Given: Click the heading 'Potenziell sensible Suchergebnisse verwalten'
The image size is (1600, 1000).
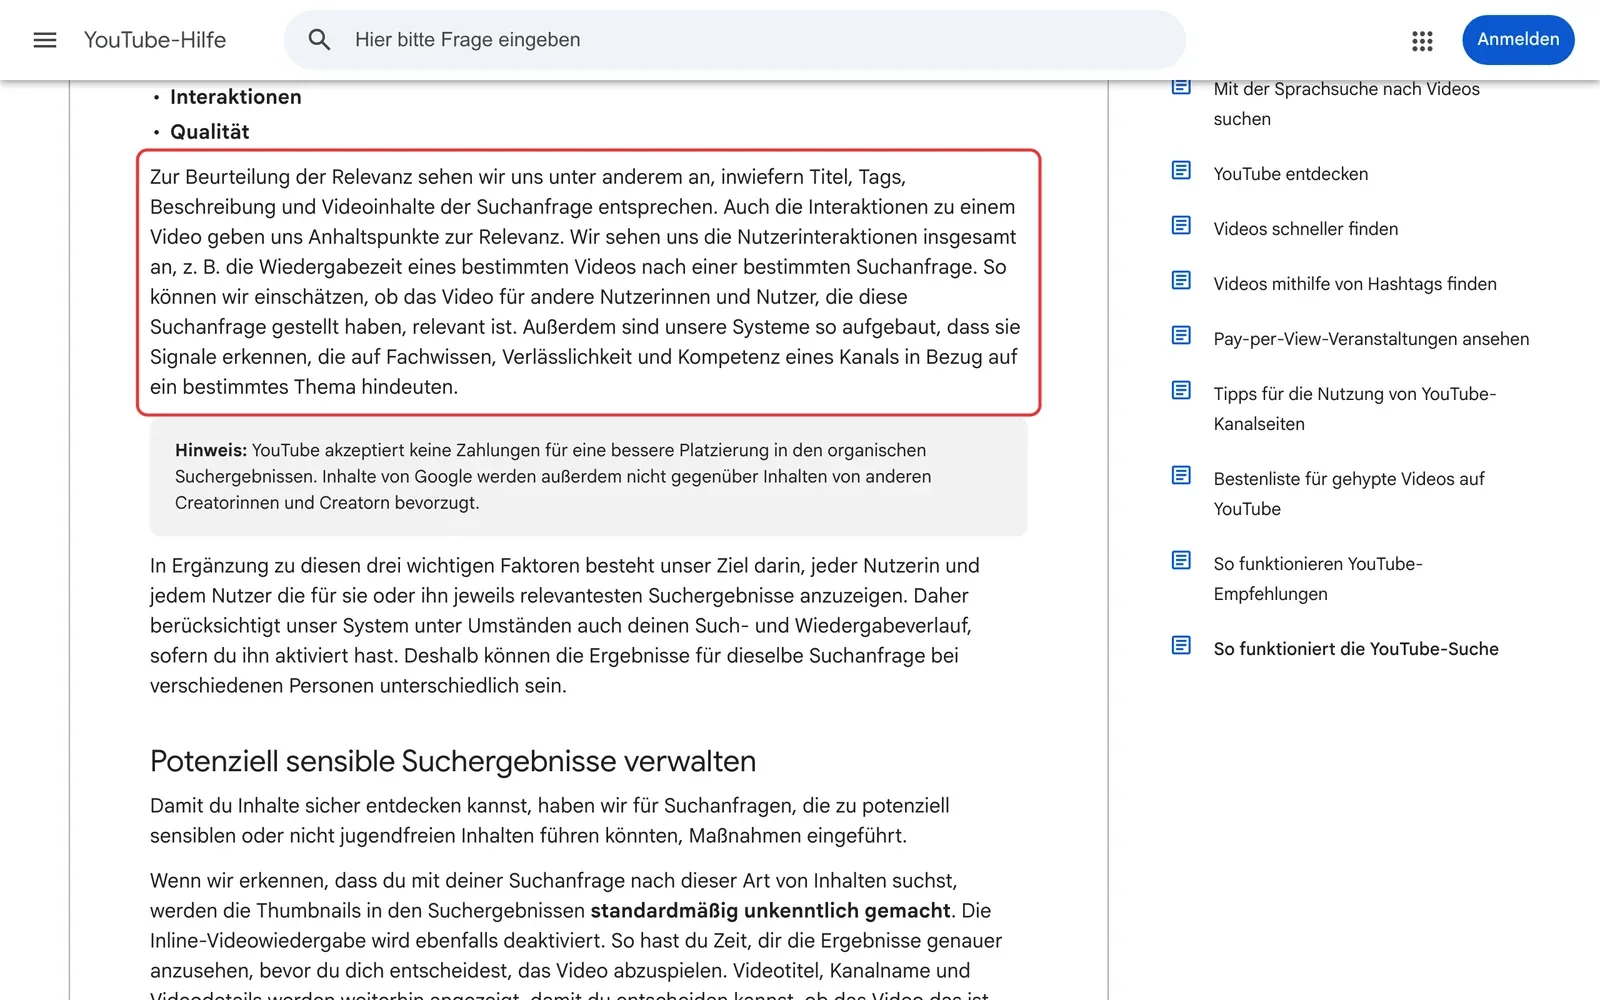Looking at the screenshot, I should 453,762.
